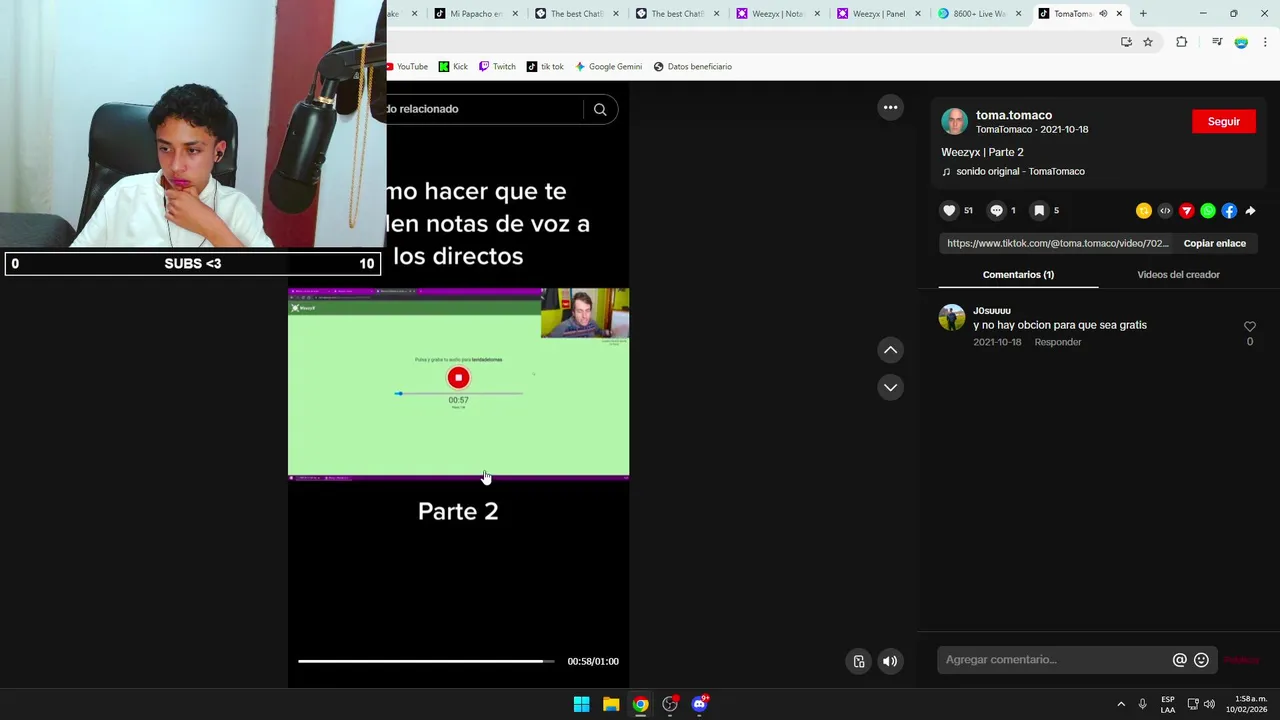Mute the TomaTomaco tab via speaker icon

(1103, 14)
